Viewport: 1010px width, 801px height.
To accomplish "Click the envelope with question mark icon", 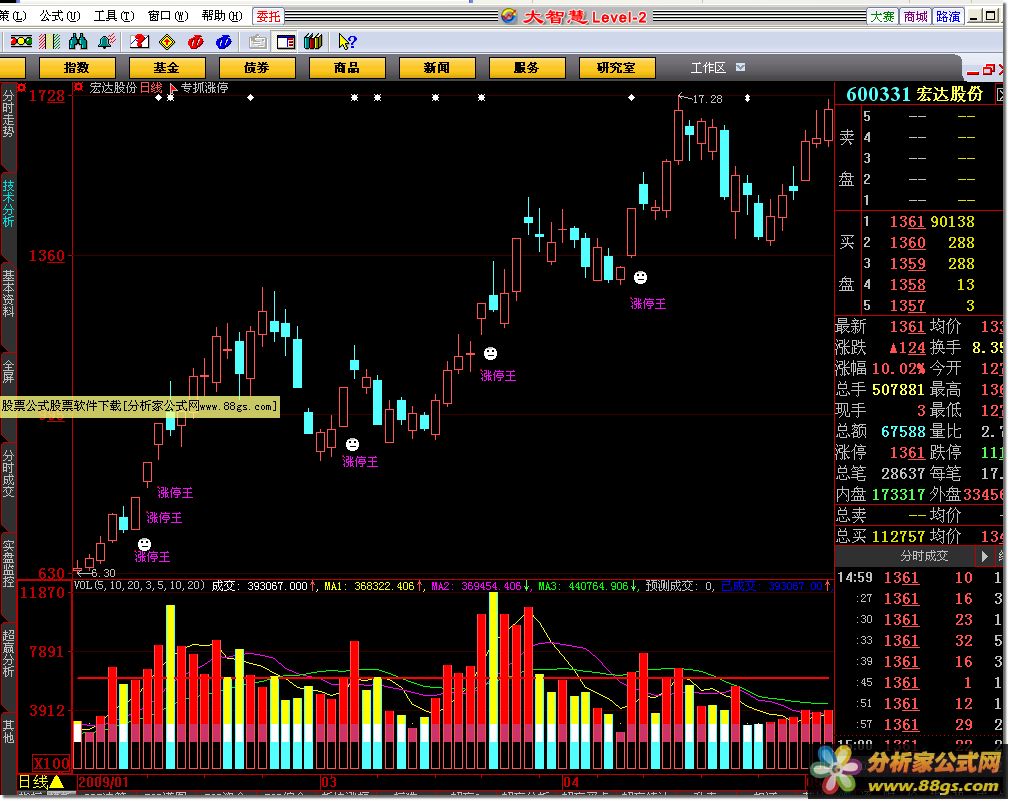I will pyautogui.click(x=139, y=42).
